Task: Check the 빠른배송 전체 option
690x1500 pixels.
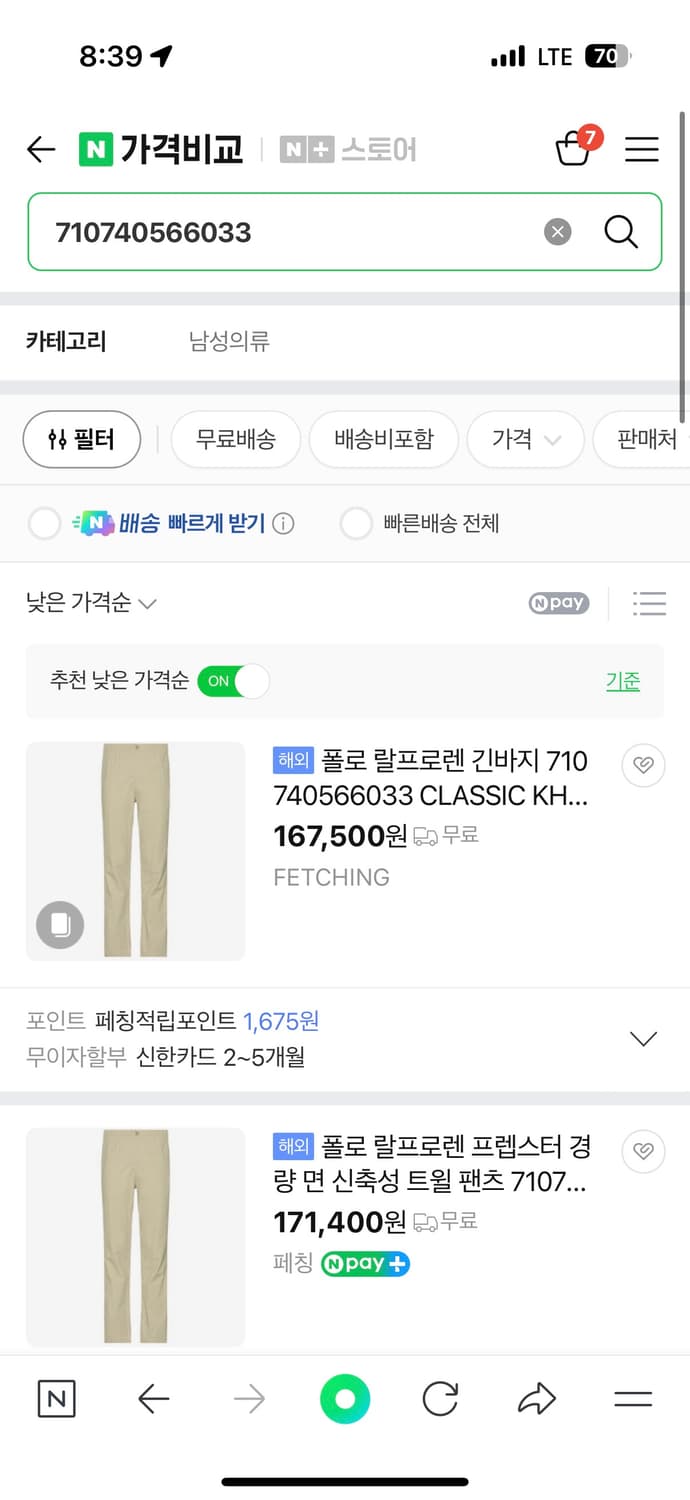Action: tap(357, 523)
